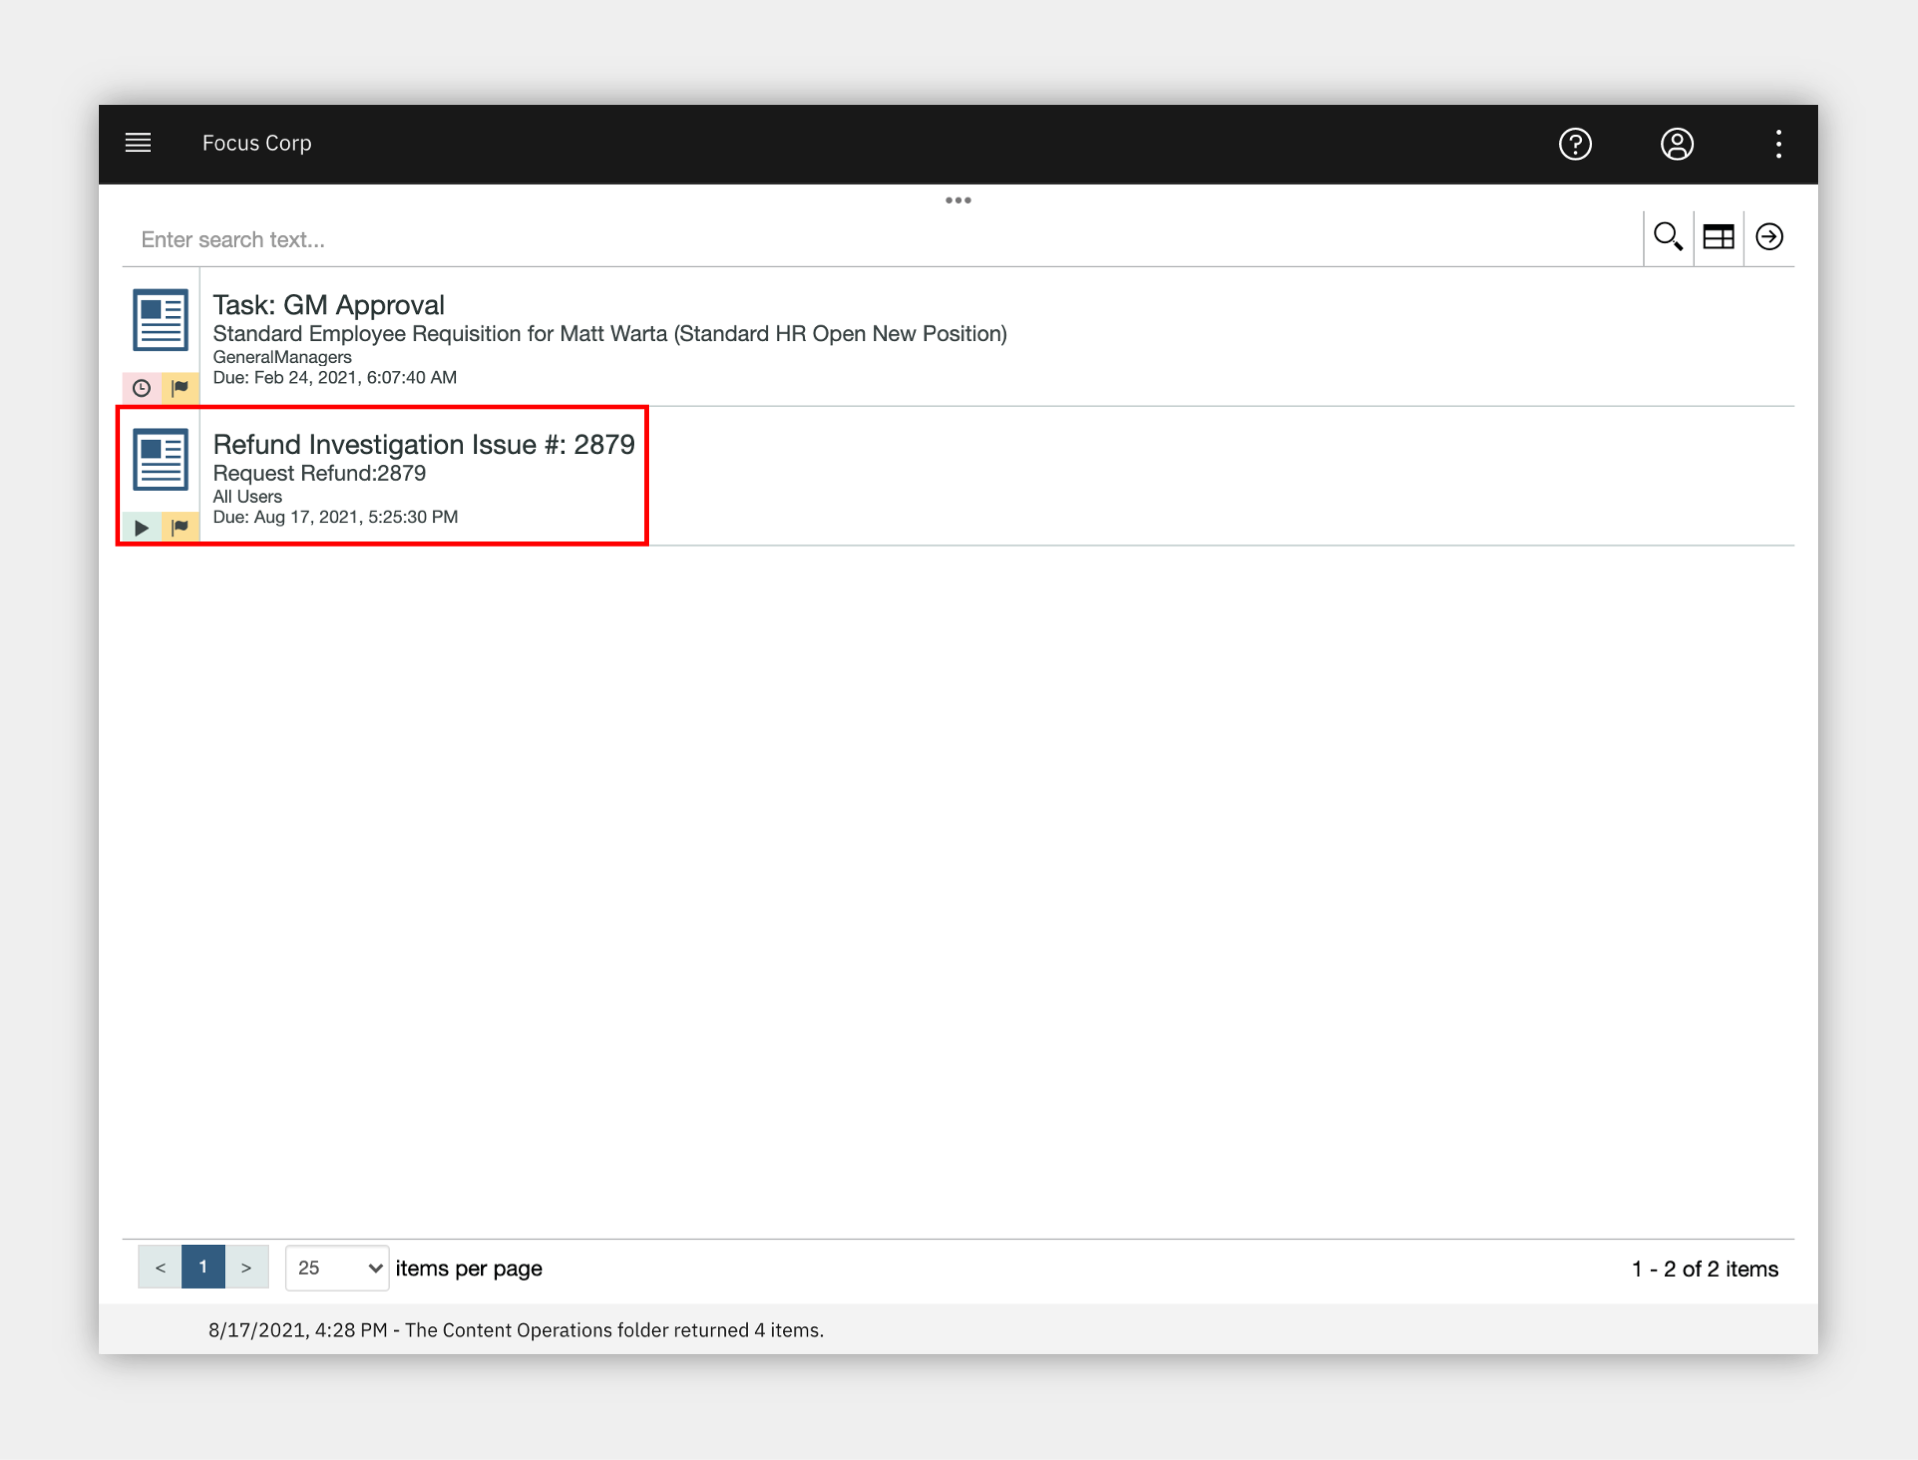Image resolution: width=1918 pixels, height=1460 pixels.
Task: Switch to table view icon
Action: [x=1718, y=237]
